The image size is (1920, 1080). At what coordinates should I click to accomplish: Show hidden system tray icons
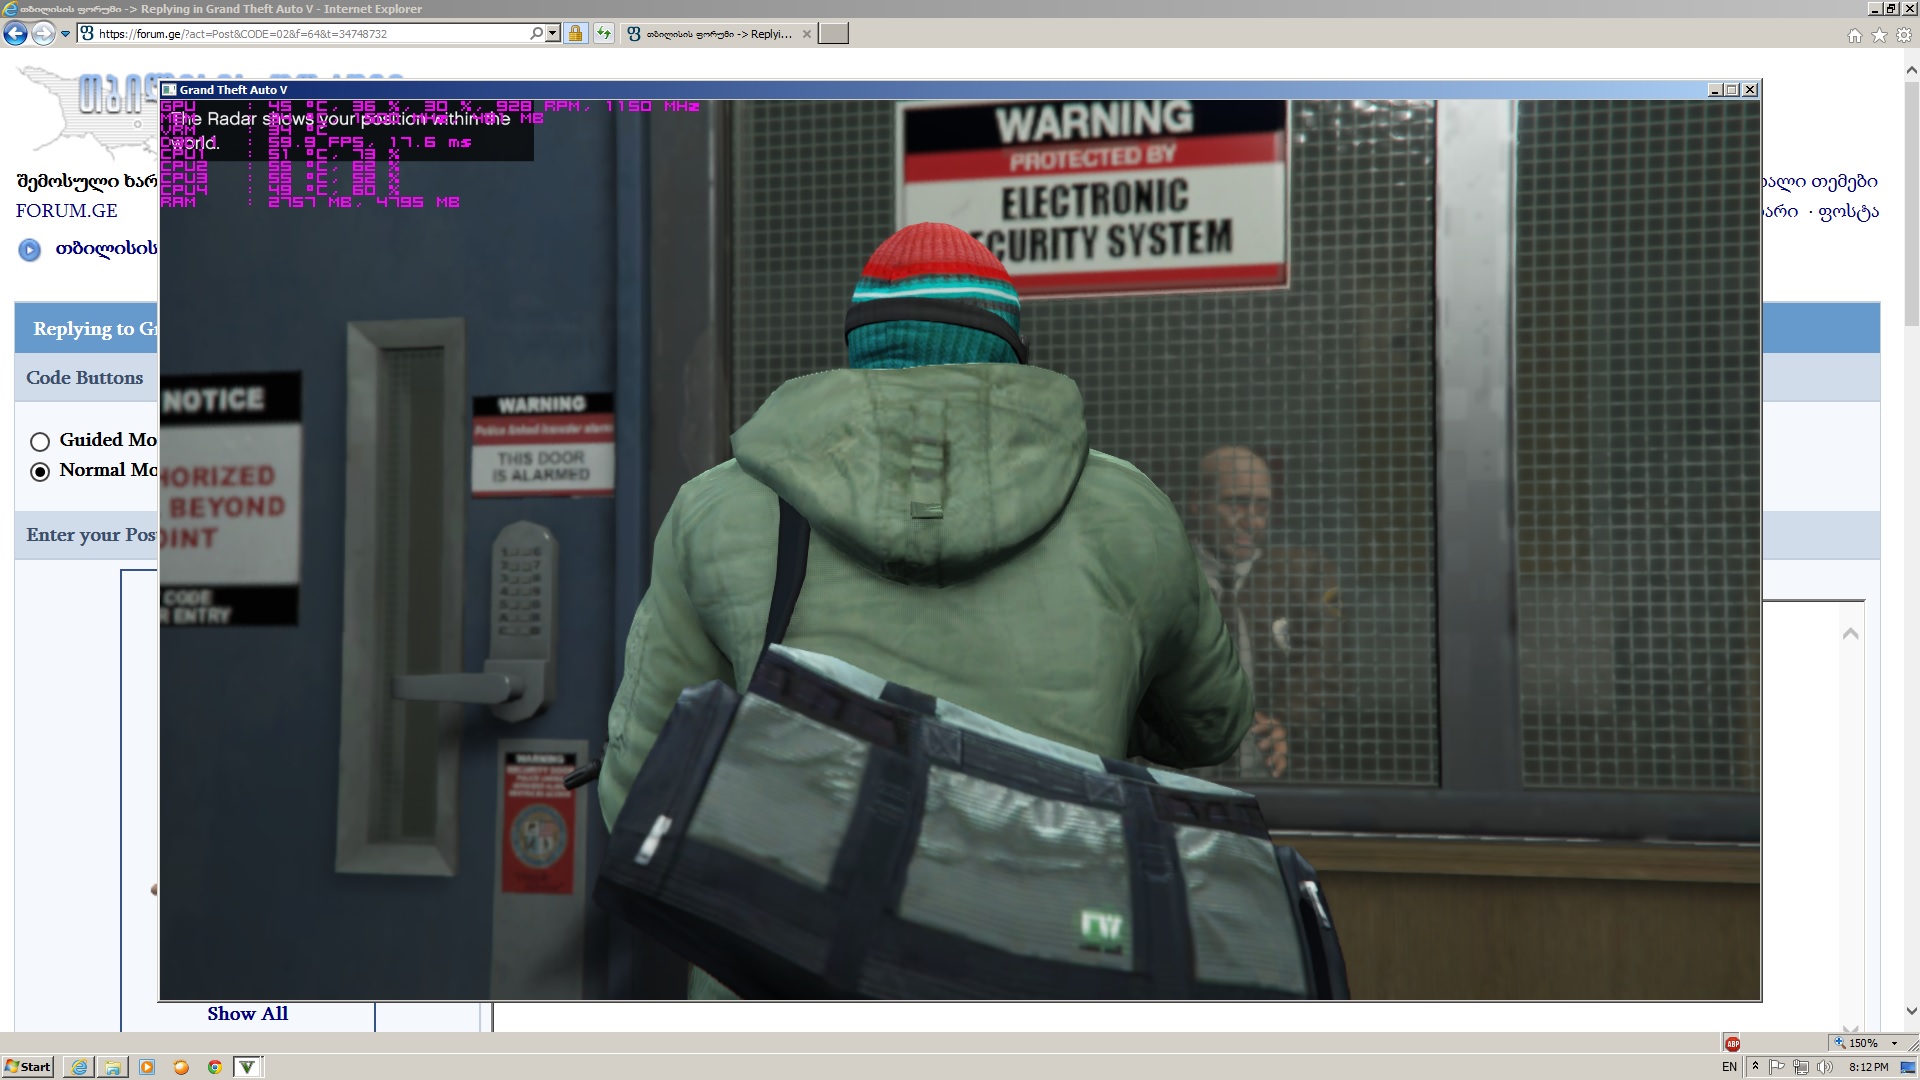click(1755, 1067)
